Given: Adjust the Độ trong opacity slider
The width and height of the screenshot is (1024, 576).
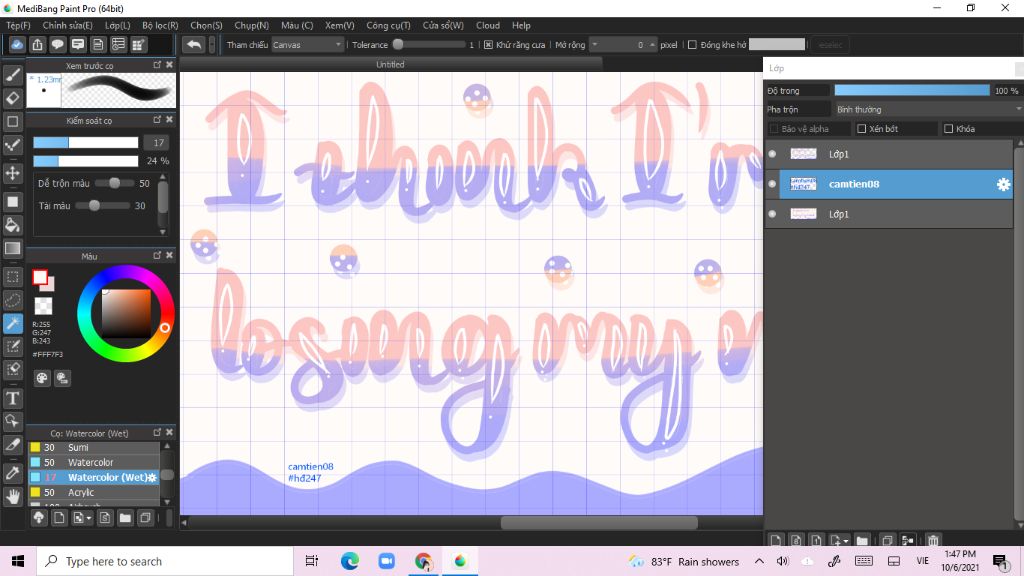Looking at the screenshot, I should tap(912, 91).
